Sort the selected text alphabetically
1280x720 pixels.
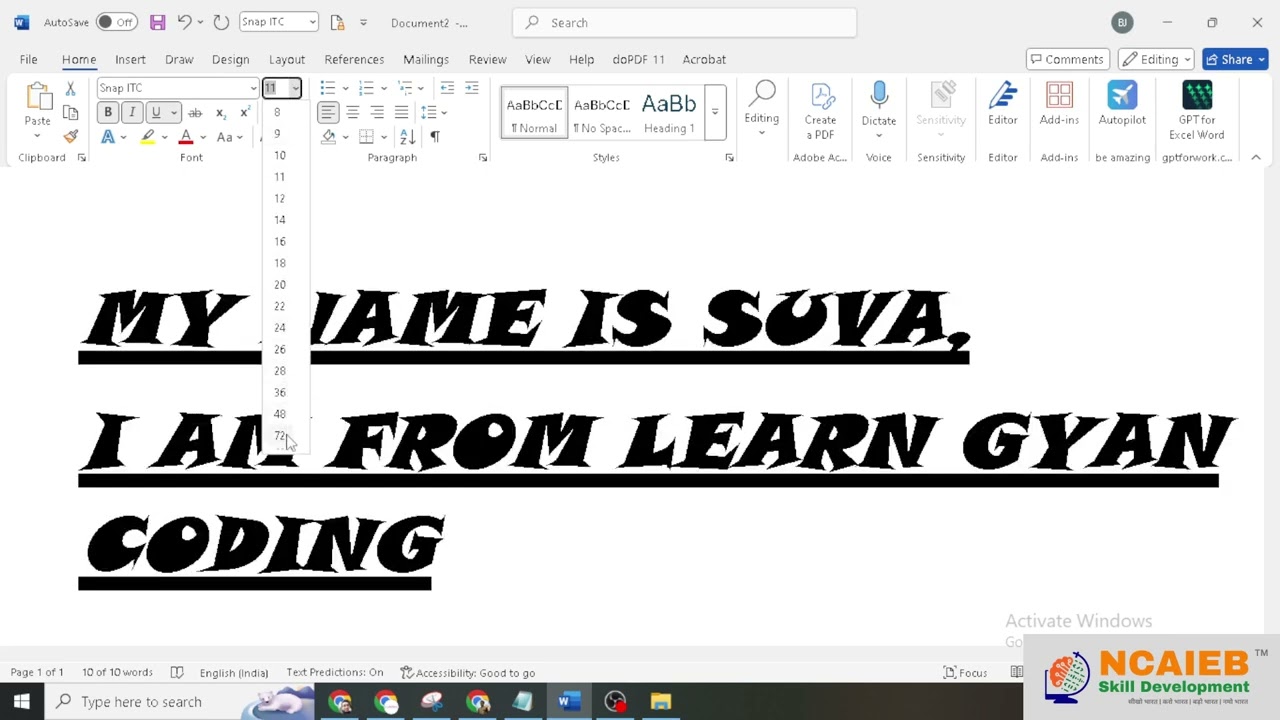407,136
